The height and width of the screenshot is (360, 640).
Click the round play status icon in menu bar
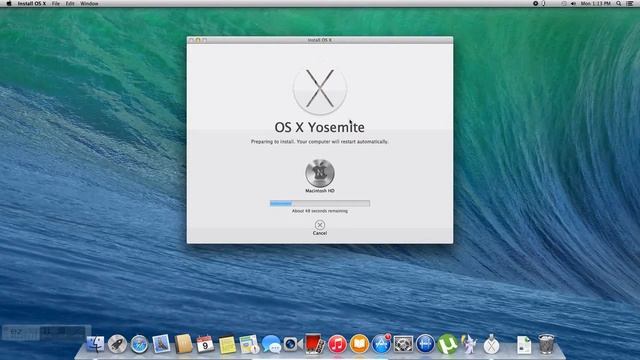click(x=536, y=3)
